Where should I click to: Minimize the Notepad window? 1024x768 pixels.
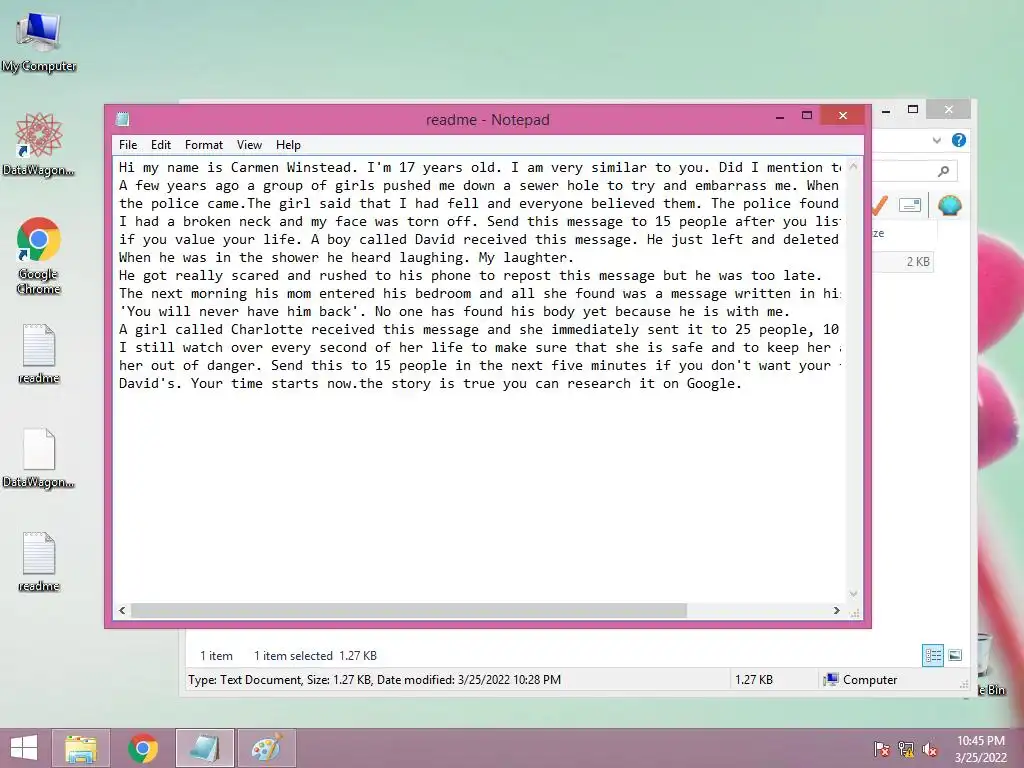780,117
